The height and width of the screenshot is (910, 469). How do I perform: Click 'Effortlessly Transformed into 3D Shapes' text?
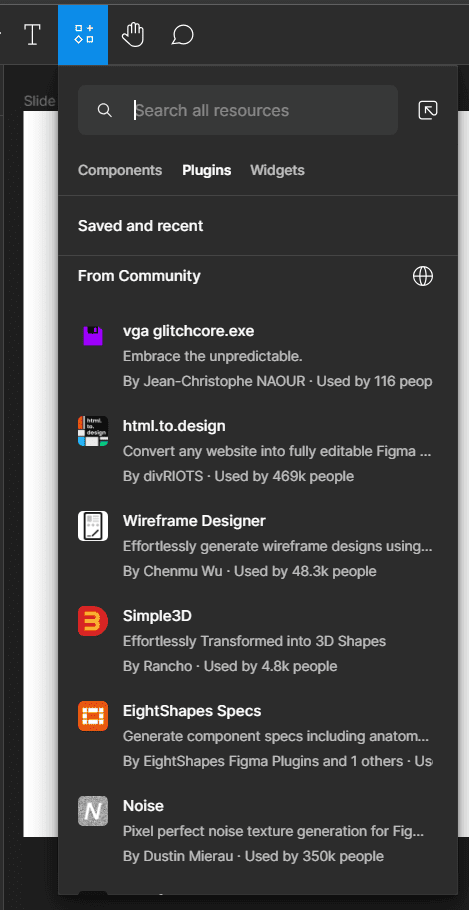[x=254, y=641]
